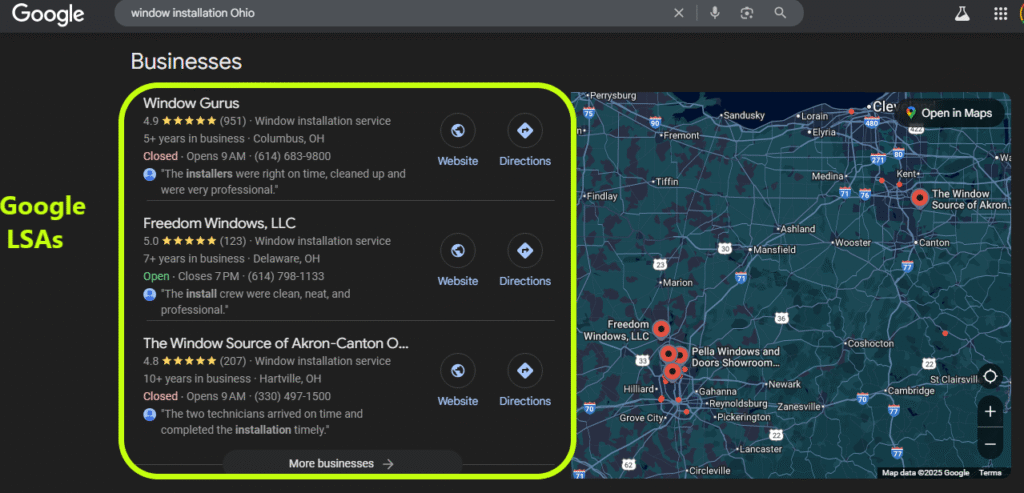1024x493 pixels.
Task: Clear the search box text
Action: click(679, 13)
